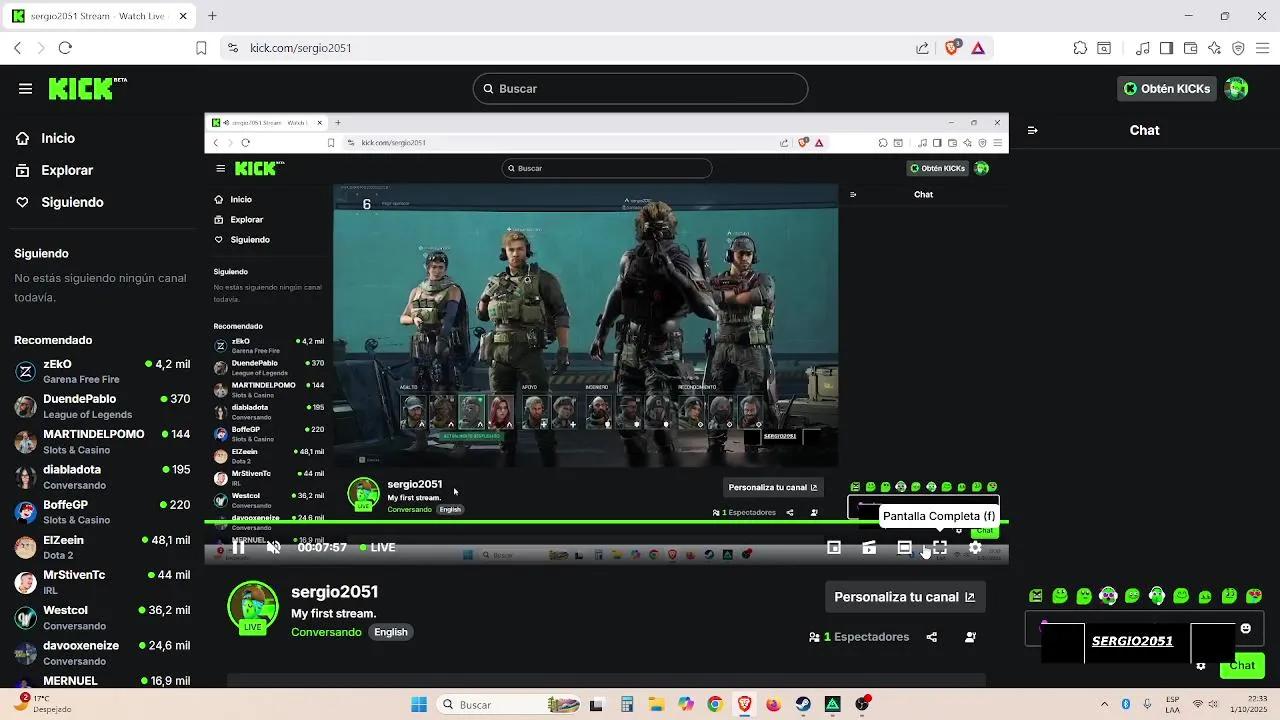Open MrStivenTc recommended channel
1280x720 pixels.
(102, 582)
